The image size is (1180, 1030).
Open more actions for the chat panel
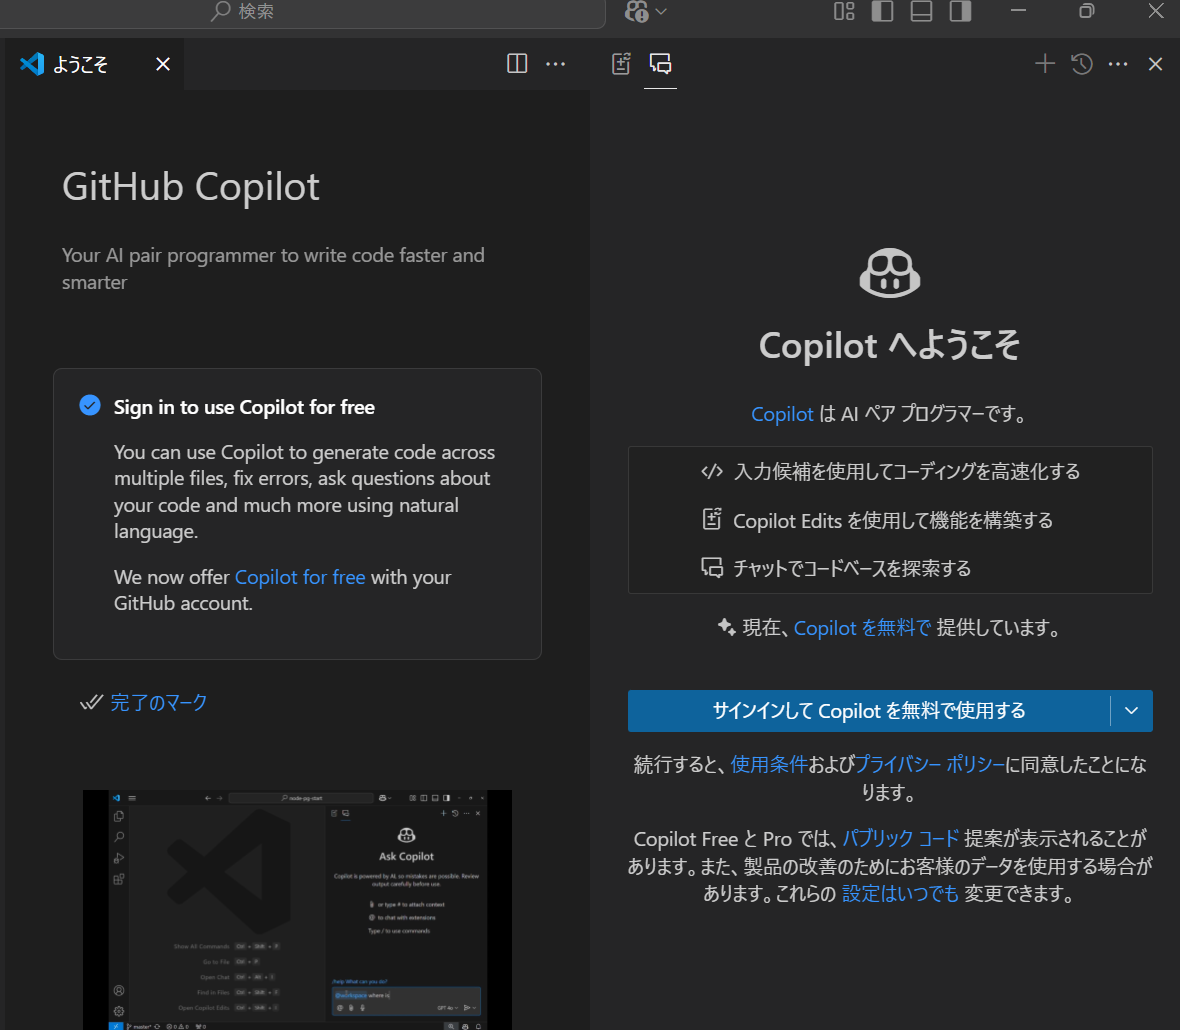[x=1118, y=63]
